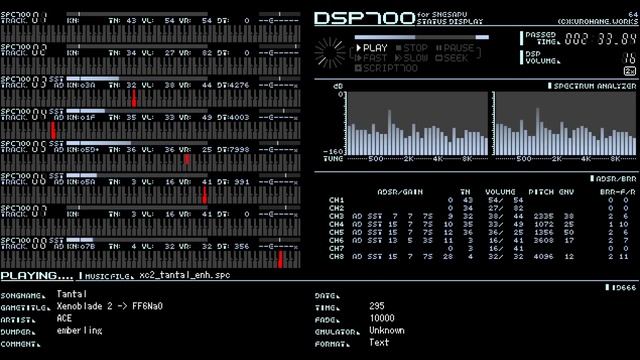Click the artist name ACE
Viewport: 640px width, 360px height.
click(64, 318)
